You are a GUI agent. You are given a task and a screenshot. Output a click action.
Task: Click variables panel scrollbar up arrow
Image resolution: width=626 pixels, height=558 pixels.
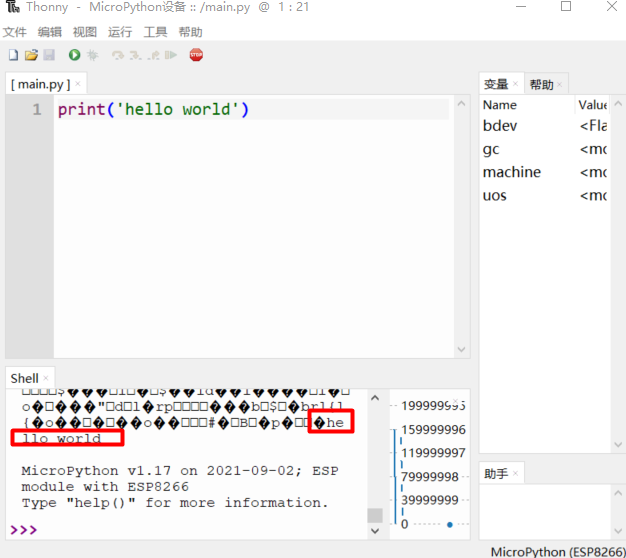(618, 104)
